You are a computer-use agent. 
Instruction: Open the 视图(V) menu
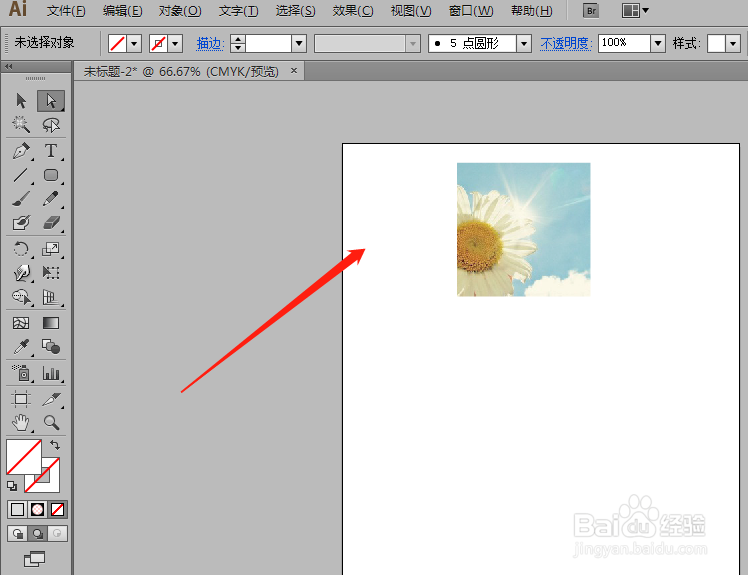click(411, 10)
